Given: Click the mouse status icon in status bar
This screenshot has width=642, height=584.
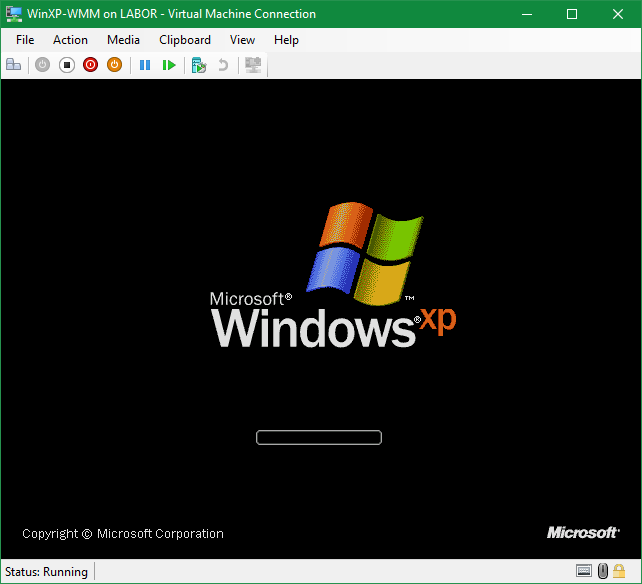Looking at the screenshot, I should [603, 572].
